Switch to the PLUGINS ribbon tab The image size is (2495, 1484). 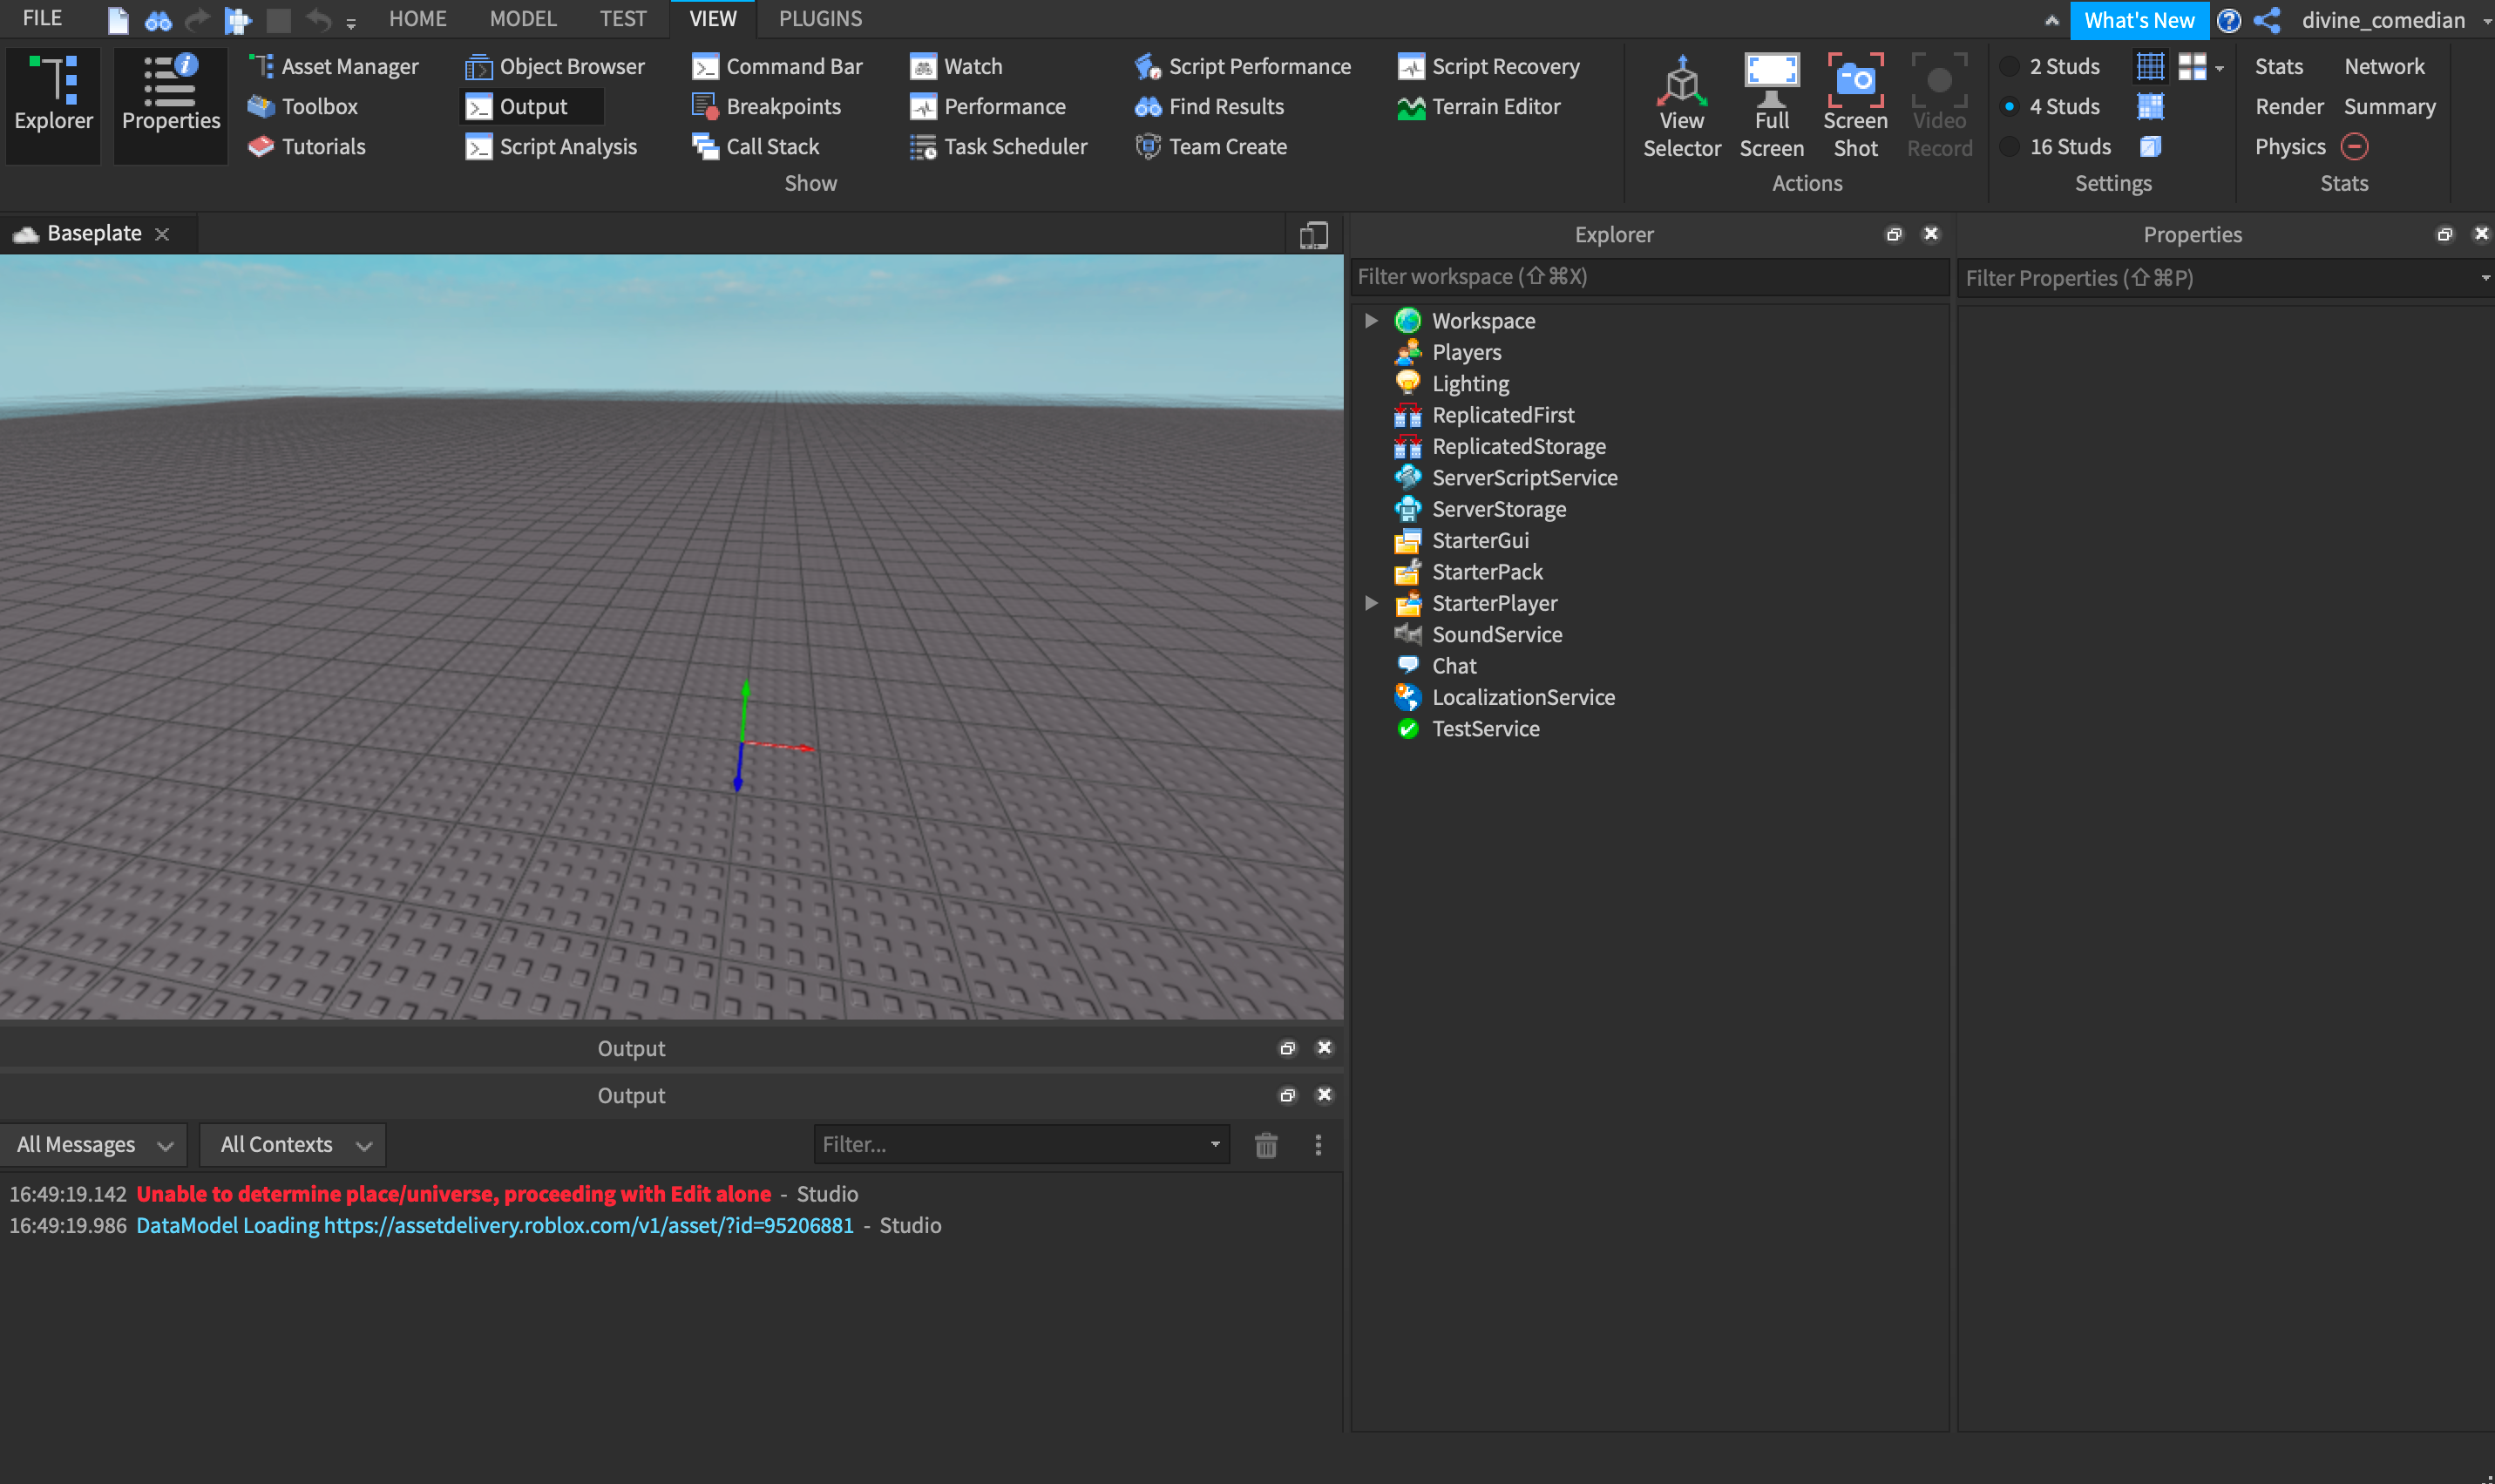click(820, 18)
